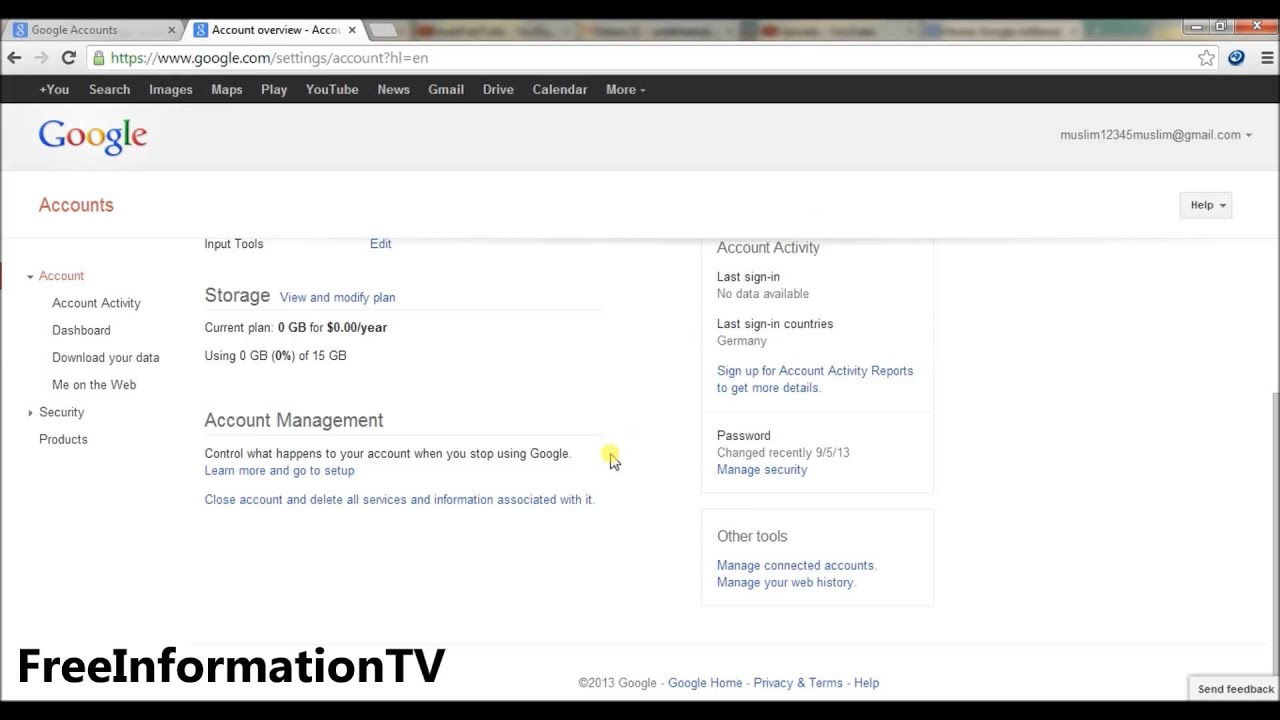Select Security in the left sidebar
The image size is (1280, 720).
(61, 412)
